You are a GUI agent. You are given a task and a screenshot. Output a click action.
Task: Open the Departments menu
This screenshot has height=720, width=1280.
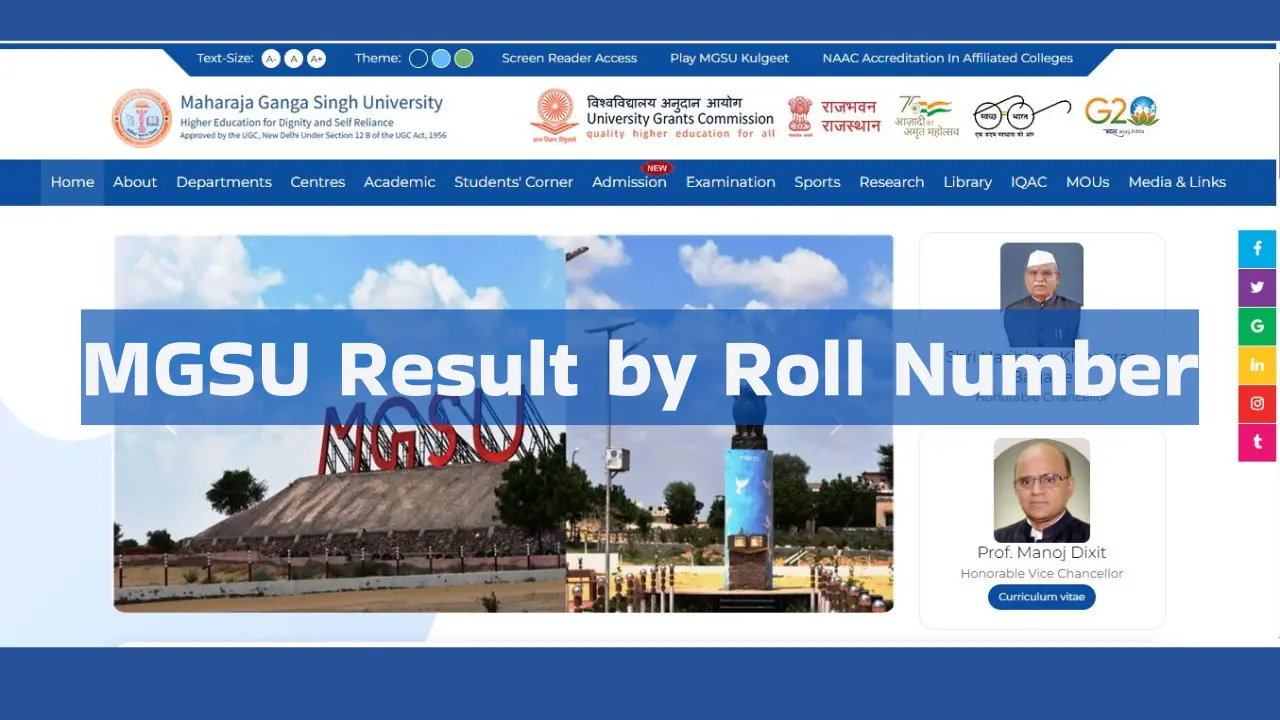(224, 182)
